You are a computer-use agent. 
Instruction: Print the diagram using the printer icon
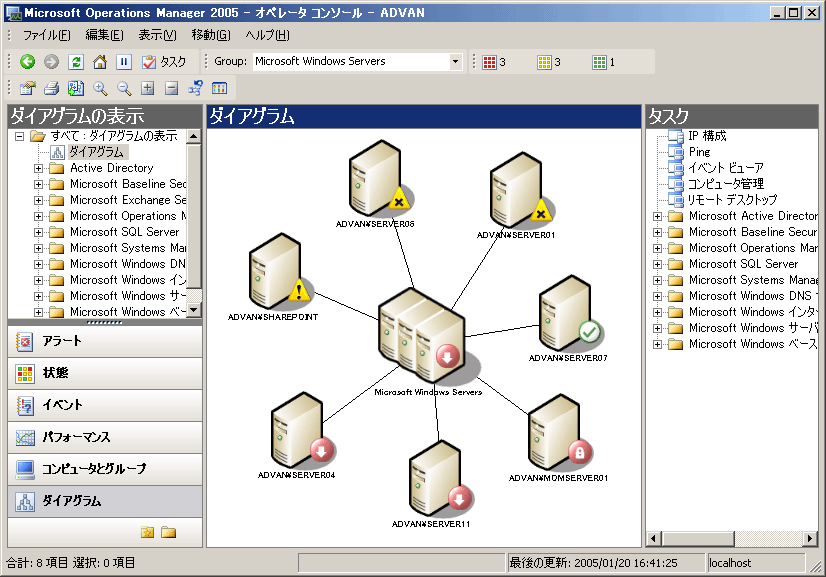pyautogui.click(x=52, y=88)
